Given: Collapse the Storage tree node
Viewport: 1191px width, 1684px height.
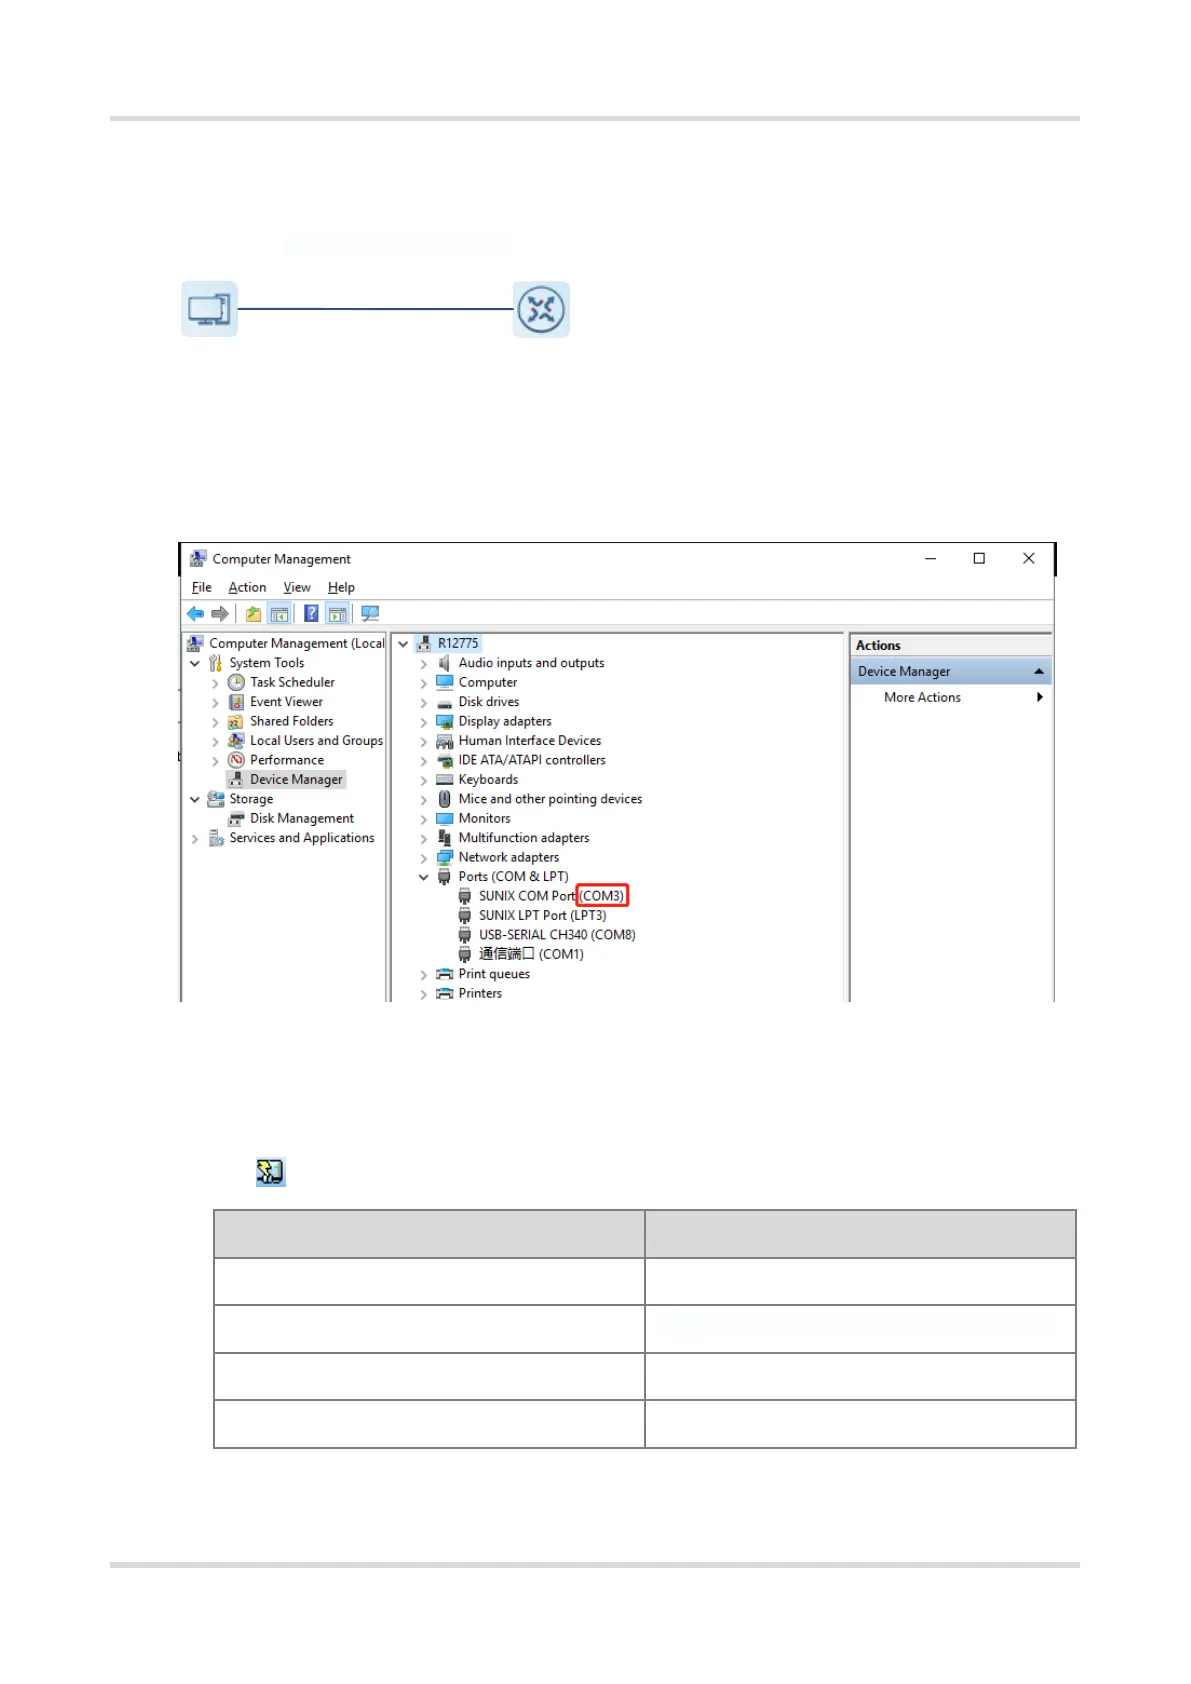Looking at the screenshot, I should [195, 799].
